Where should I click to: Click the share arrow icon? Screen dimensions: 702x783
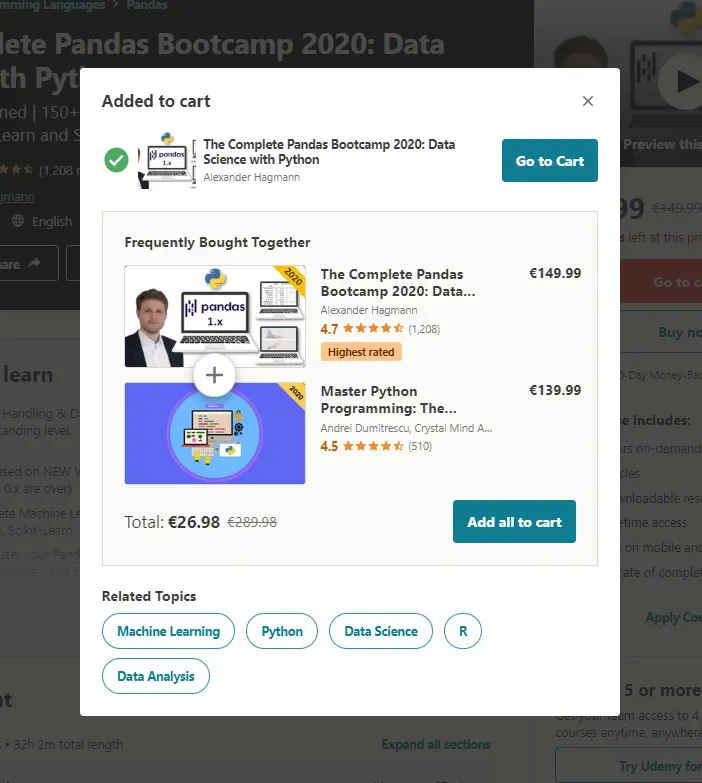pyautogui.click(x=34, y=263)
